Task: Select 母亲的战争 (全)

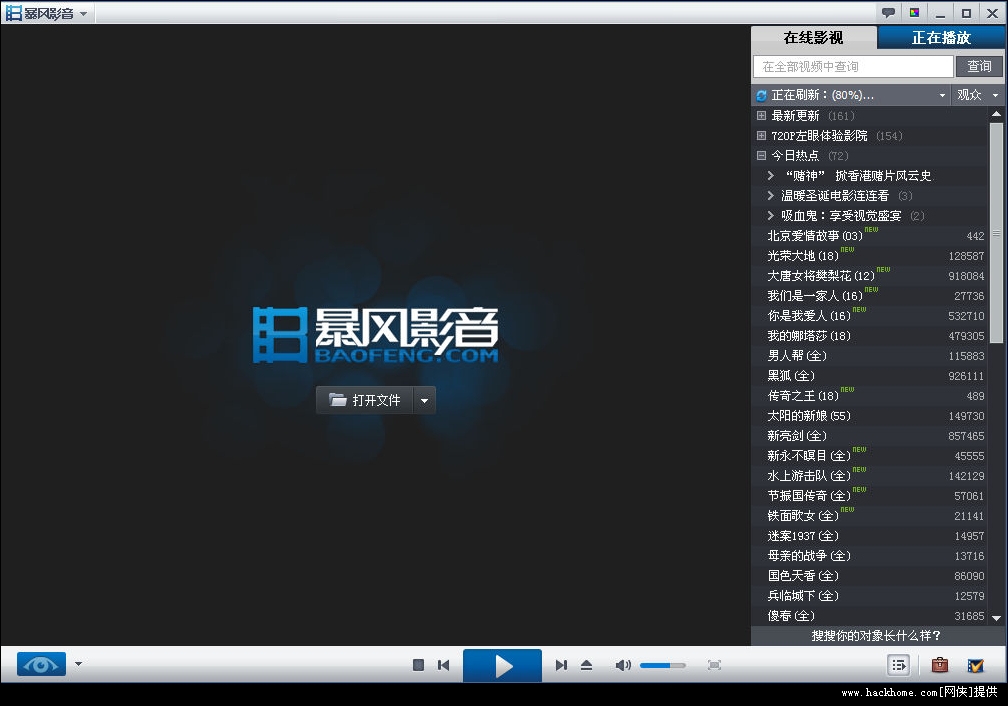Action: [869, 556]
